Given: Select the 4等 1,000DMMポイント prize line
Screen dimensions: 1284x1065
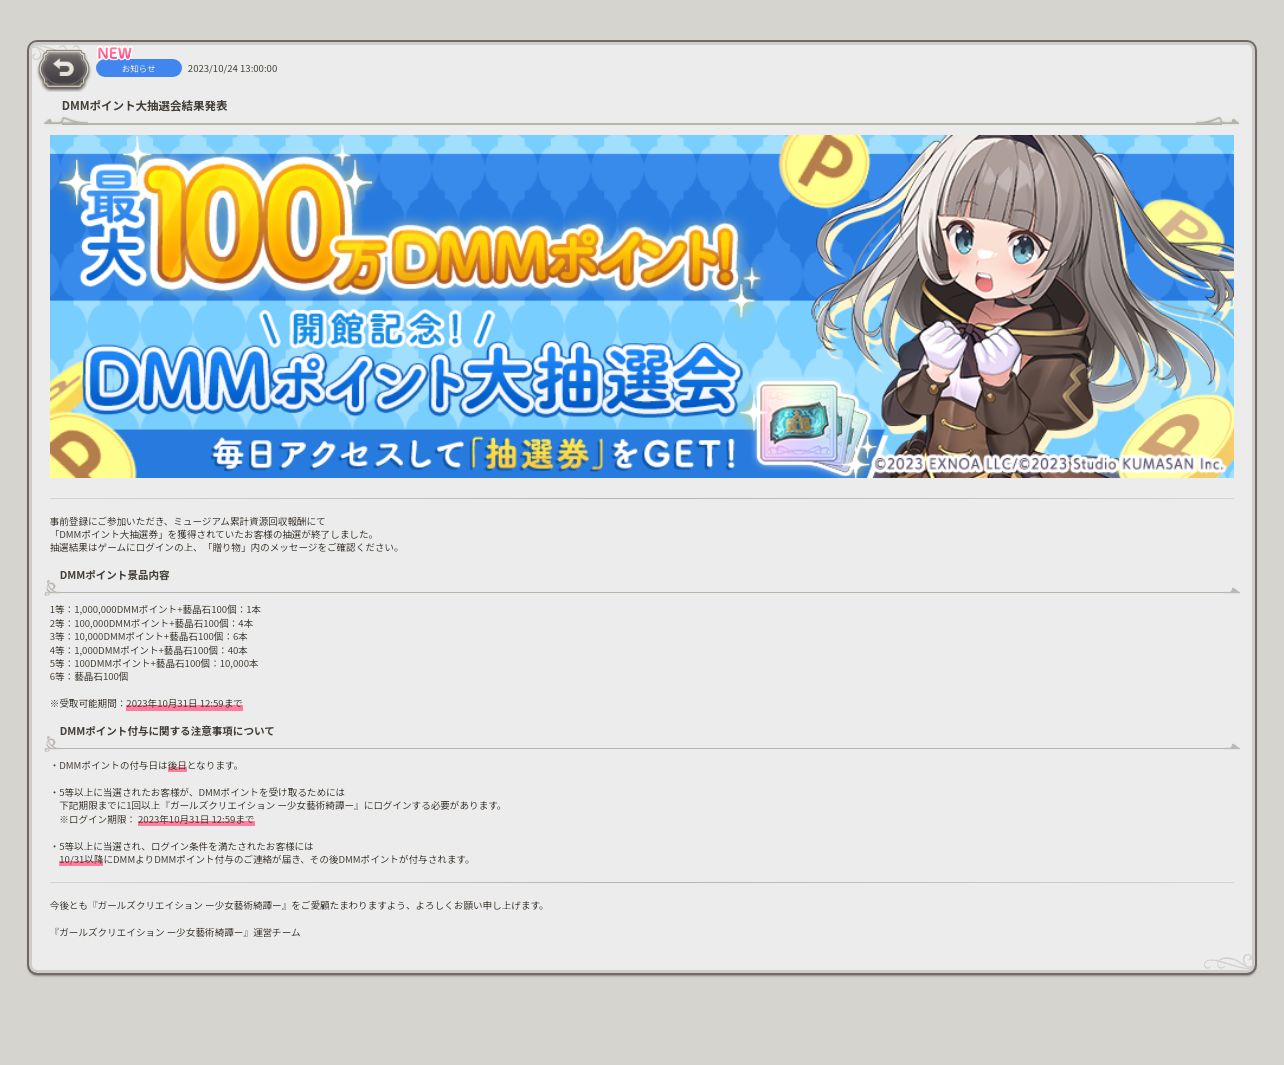Looking at the screenshot, I should (149, 650).
